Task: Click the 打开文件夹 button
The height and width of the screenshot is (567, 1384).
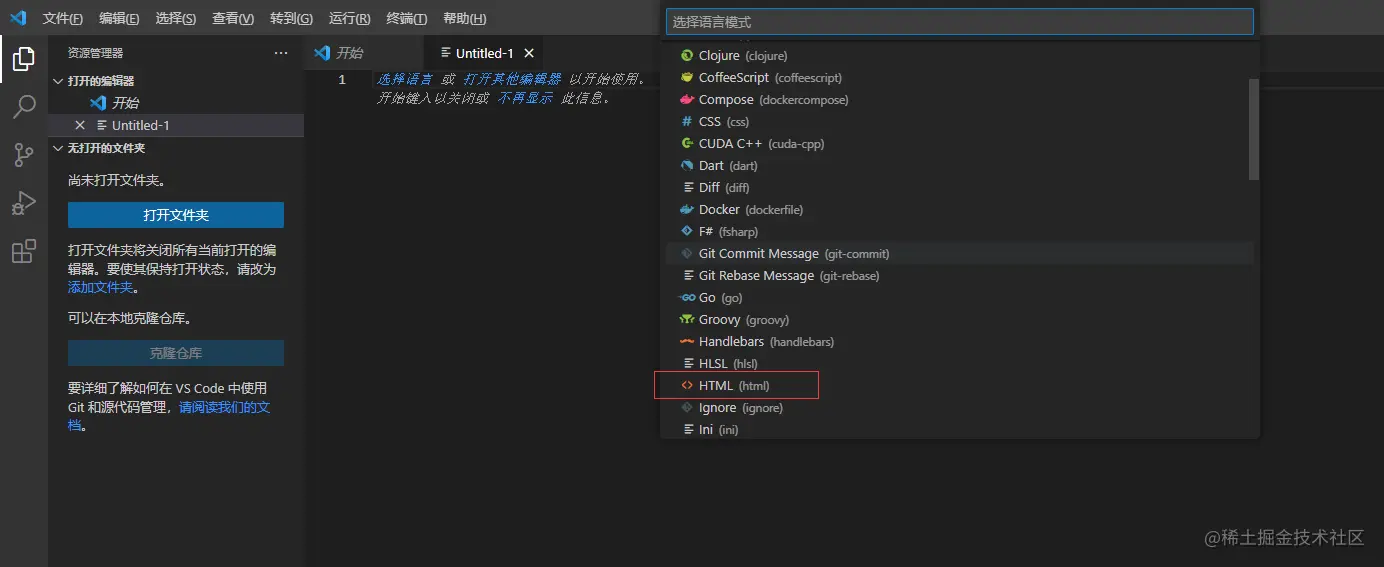Action: coord(176,215)
